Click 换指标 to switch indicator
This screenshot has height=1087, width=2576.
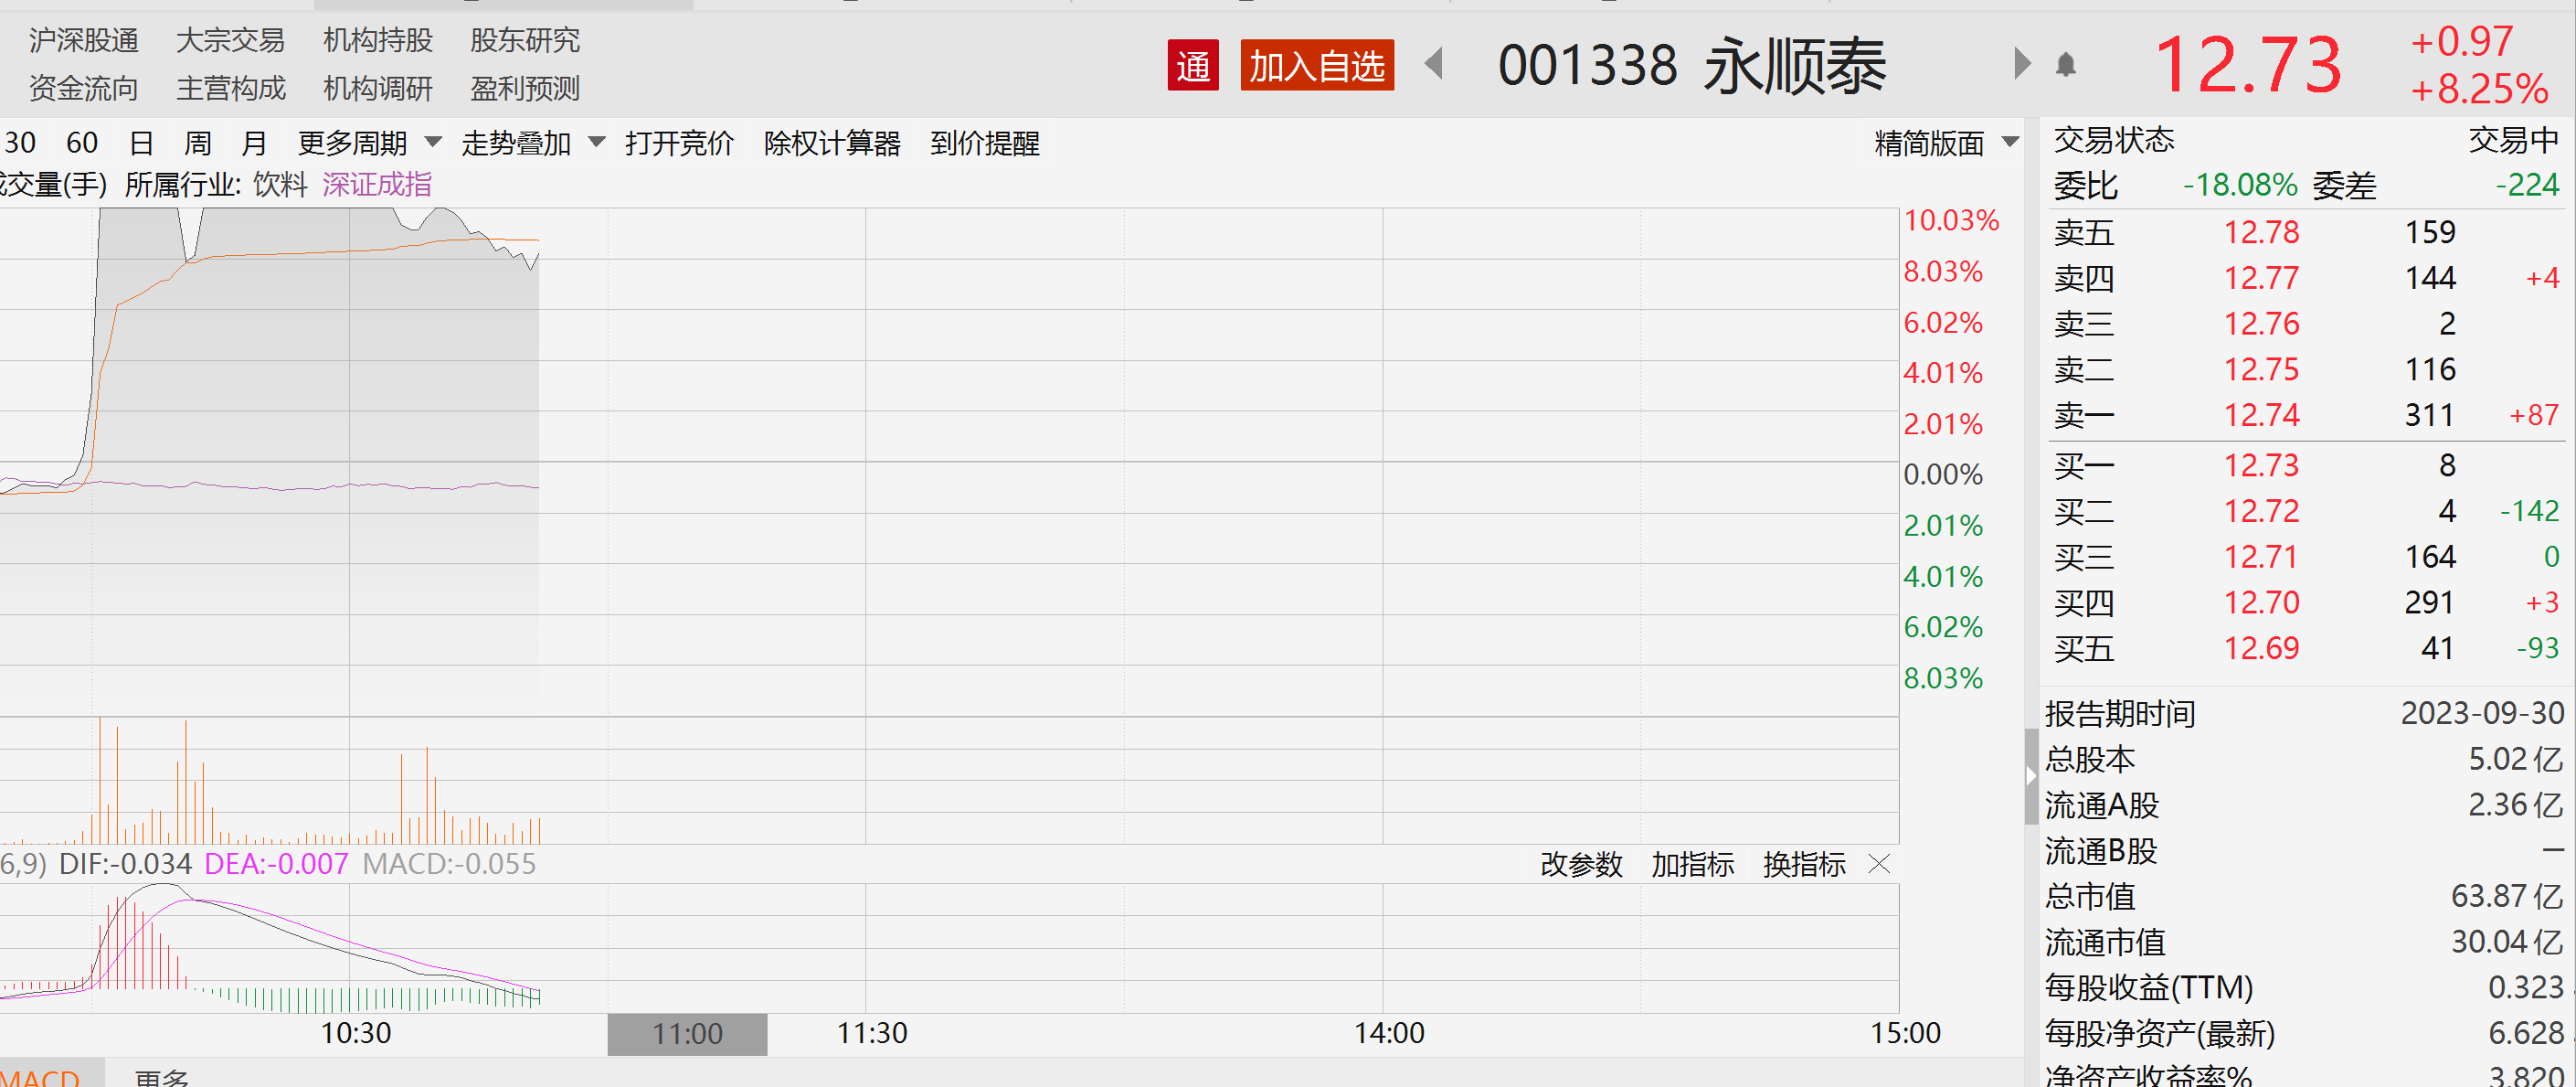pyautogui.click(x=1803, y=864)
